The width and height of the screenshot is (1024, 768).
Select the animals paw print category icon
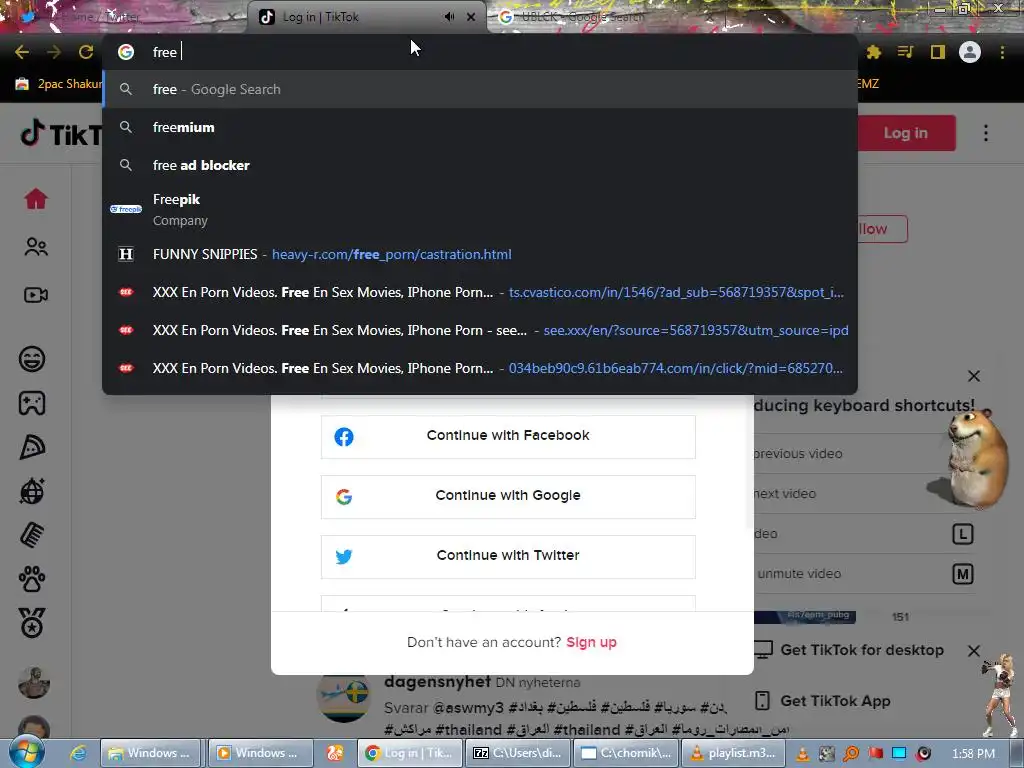pos(32,579)
